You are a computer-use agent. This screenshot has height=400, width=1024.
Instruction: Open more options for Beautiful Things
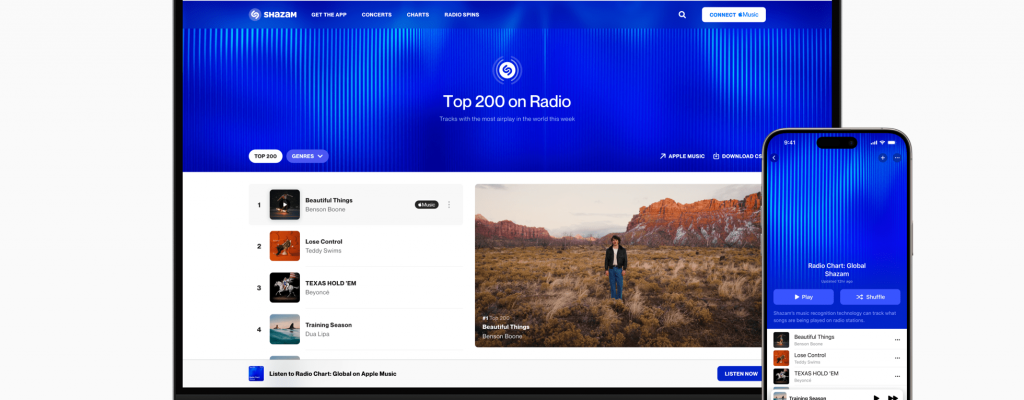(448, 204)
